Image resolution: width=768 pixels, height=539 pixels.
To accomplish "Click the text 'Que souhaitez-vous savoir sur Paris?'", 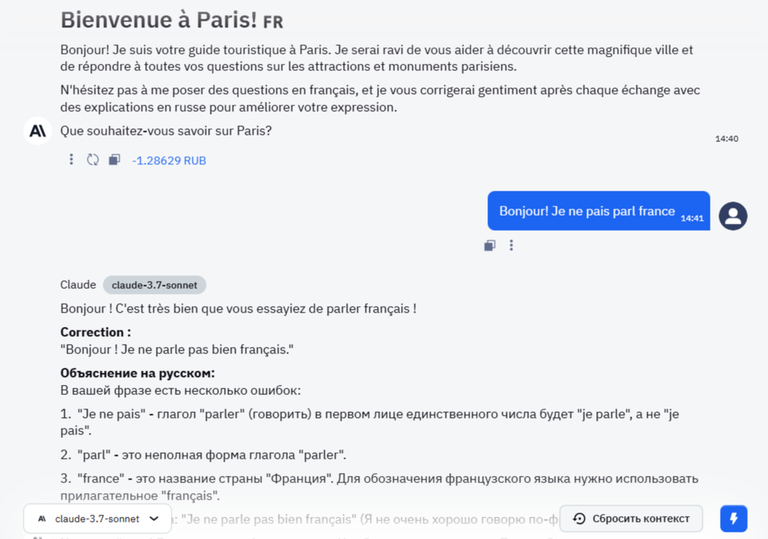I will coord(166,131).
